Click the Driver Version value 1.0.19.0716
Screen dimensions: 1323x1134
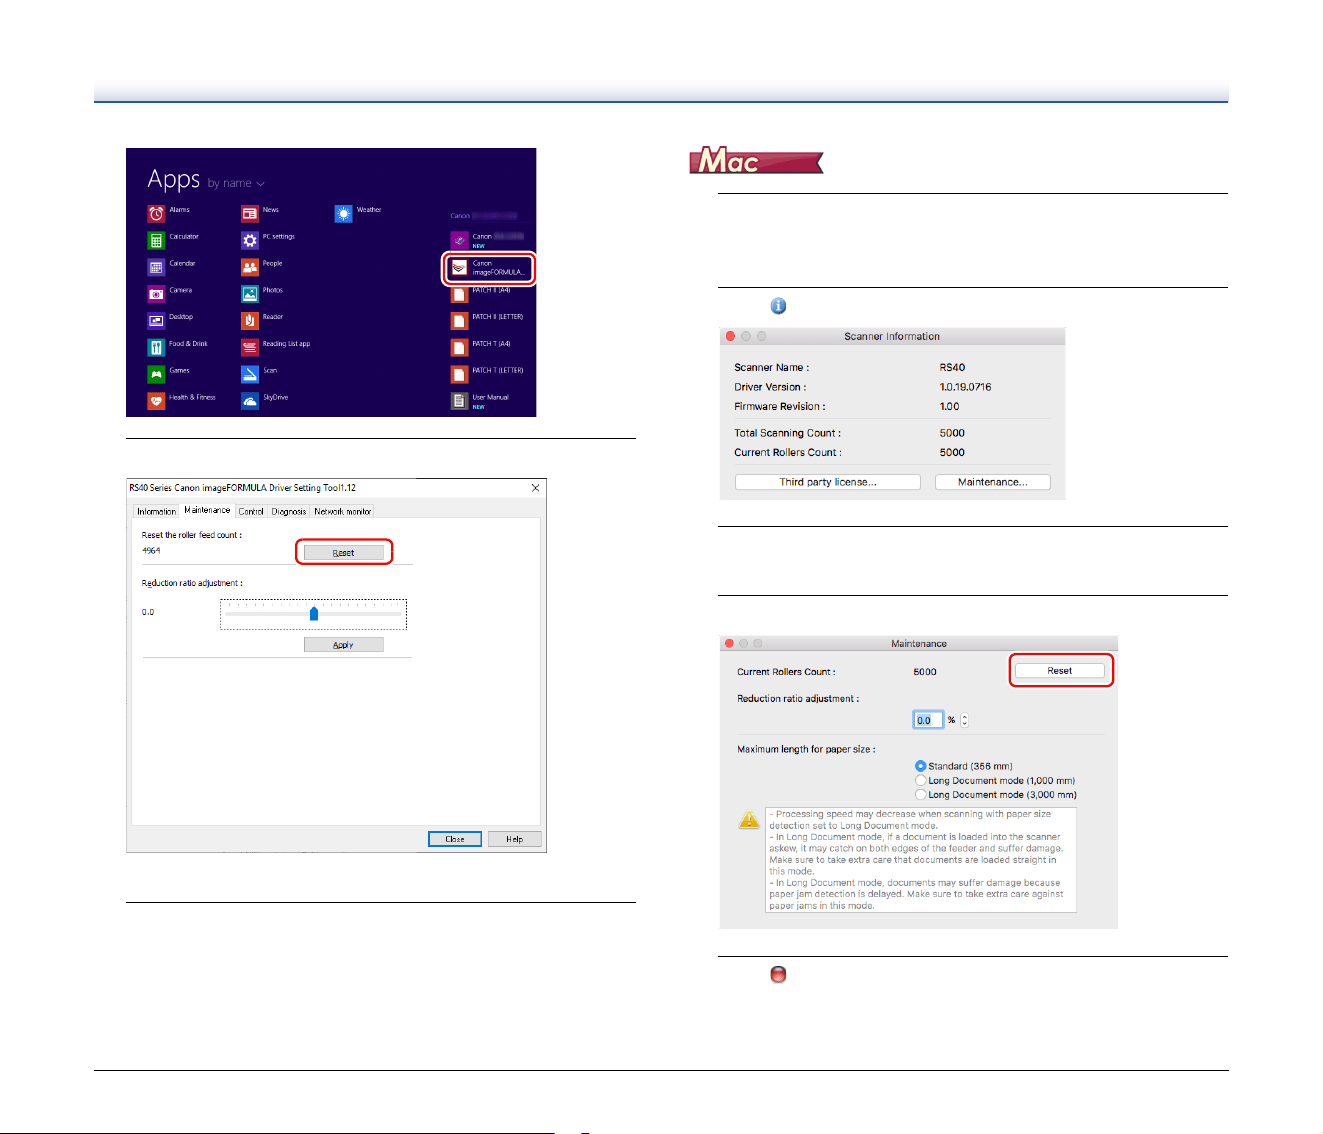(965, 387)
